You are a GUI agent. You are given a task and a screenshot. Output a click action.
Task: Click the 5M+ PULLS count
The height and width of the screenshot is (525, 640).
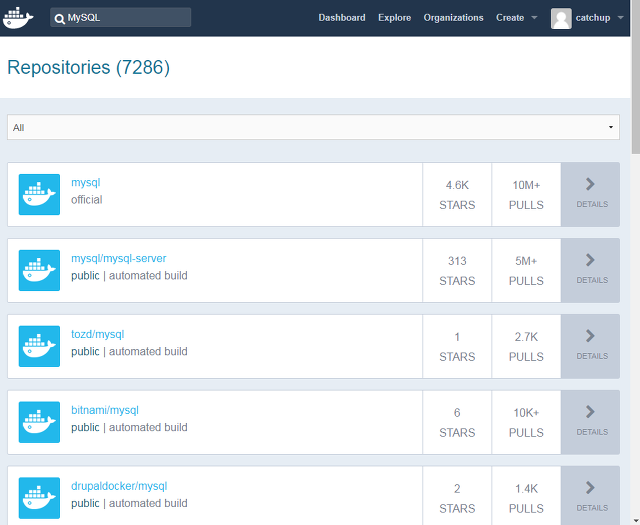[x=526, y=270]
